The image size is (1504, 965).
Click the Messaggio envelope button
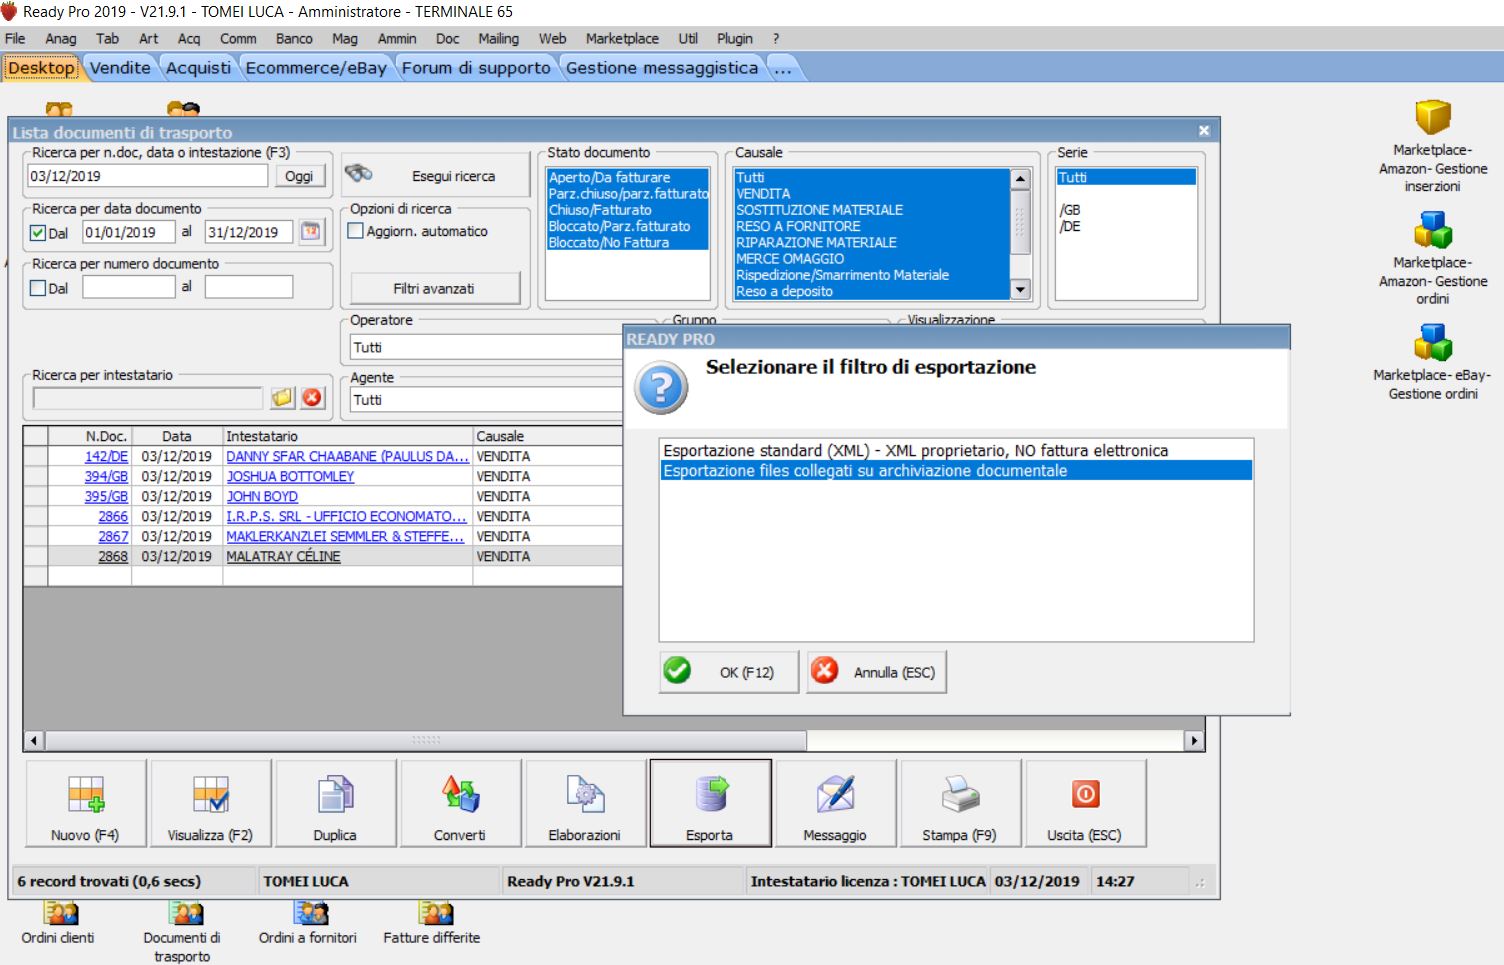835,803
